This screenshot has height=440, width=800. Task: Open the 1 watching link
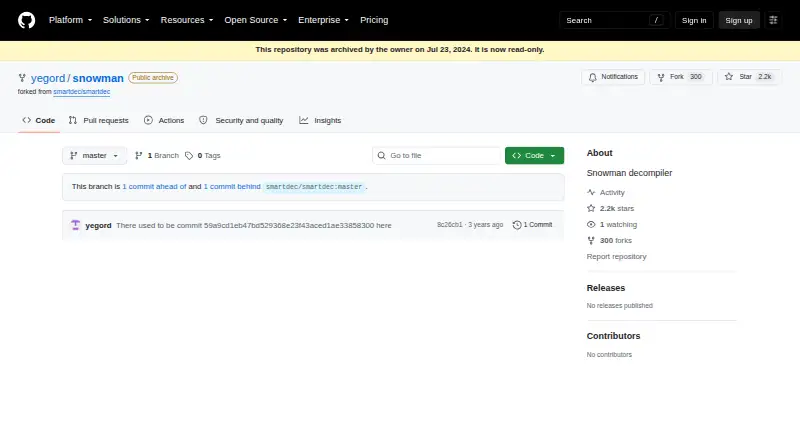coord(612,225)
